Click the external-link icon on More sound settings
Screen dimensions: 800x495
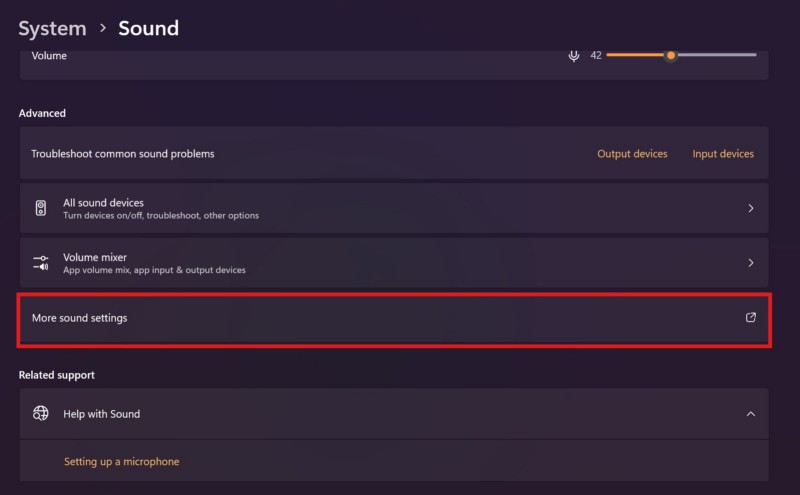[x=751, y=317]
